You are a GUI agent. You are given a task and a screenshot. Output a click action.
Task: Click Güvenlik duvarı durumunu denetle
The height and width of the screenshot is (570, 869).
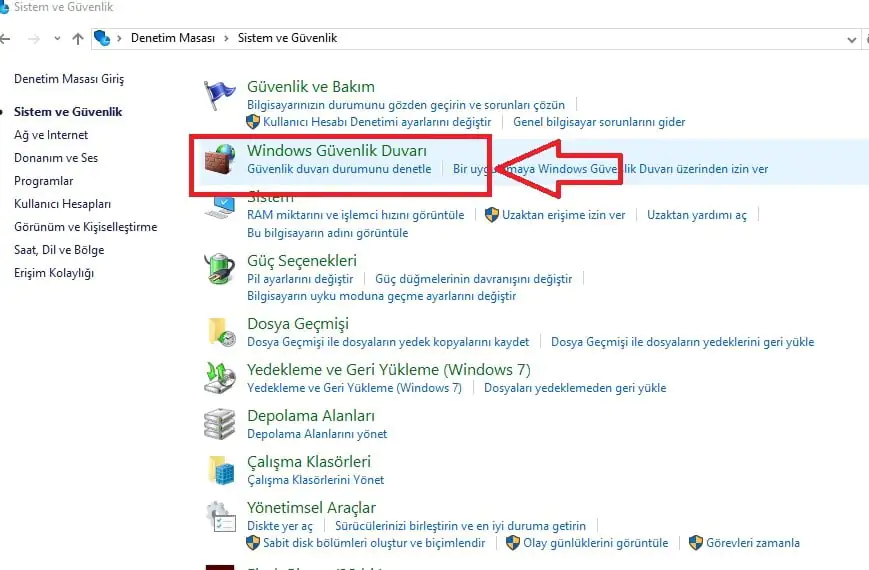[x=339, y=169]
